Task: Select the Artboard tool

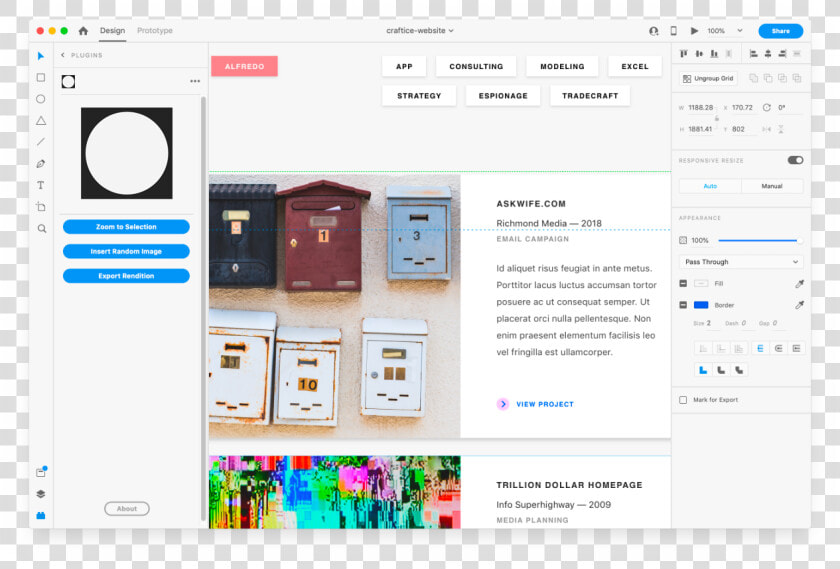Action: coord(41,207)
